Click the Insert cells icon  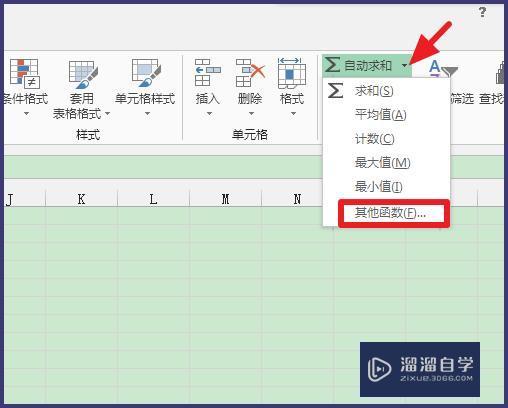(x=208, y=73)
